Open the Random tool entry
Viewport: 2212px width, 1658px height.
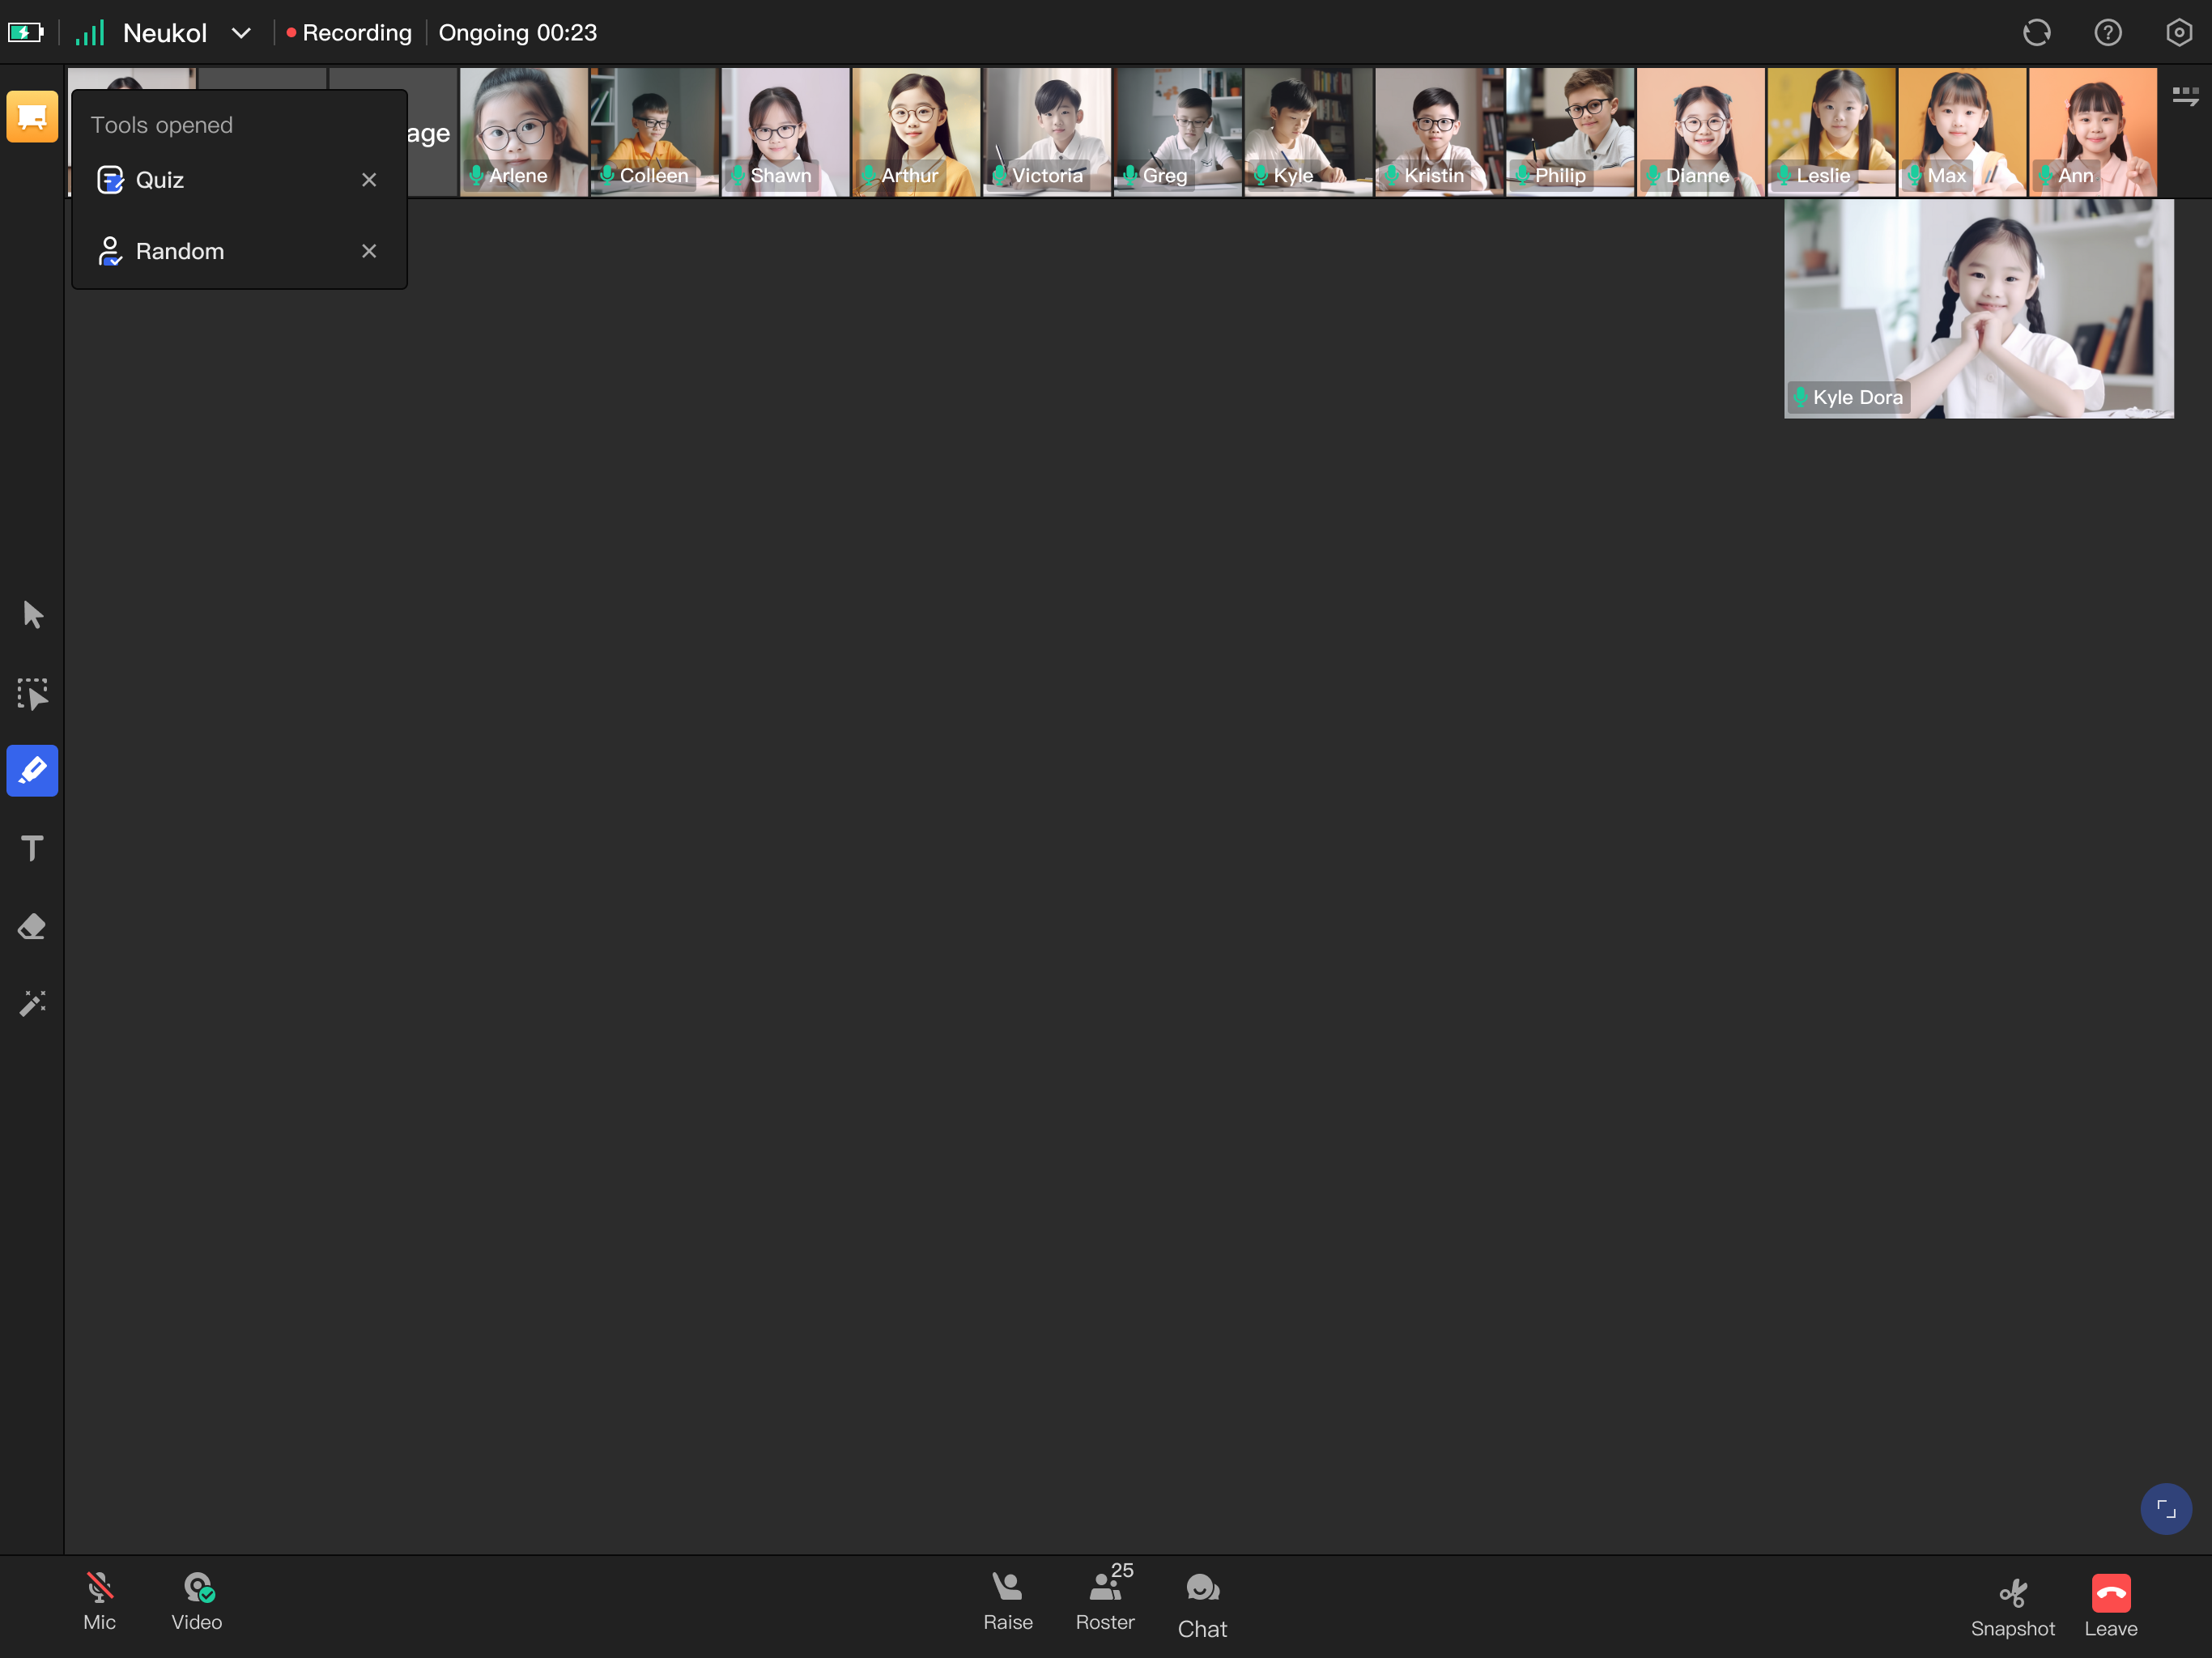[x=179, y=251]
